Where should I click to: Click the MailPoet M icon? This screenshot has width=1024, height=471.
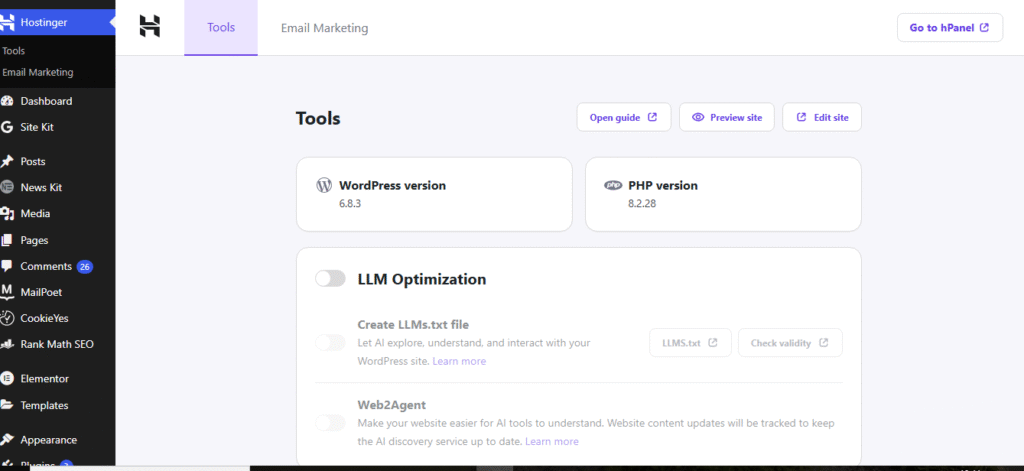7,292
